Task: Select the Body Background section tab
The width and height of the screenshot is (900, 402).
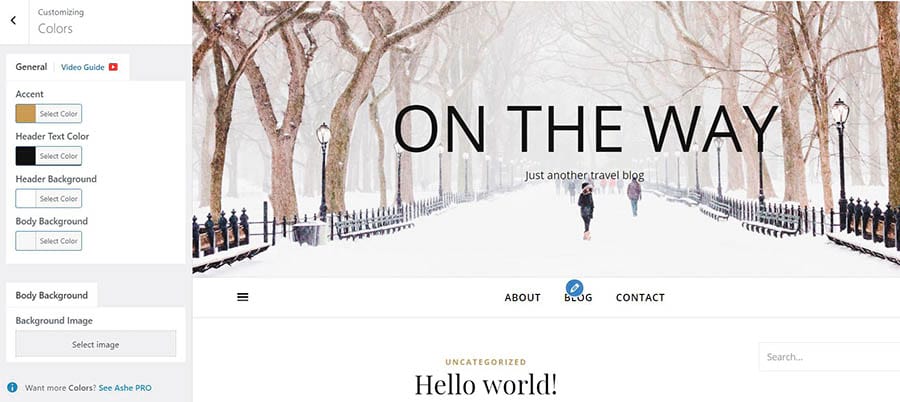Action: click(x=52, y=295)
